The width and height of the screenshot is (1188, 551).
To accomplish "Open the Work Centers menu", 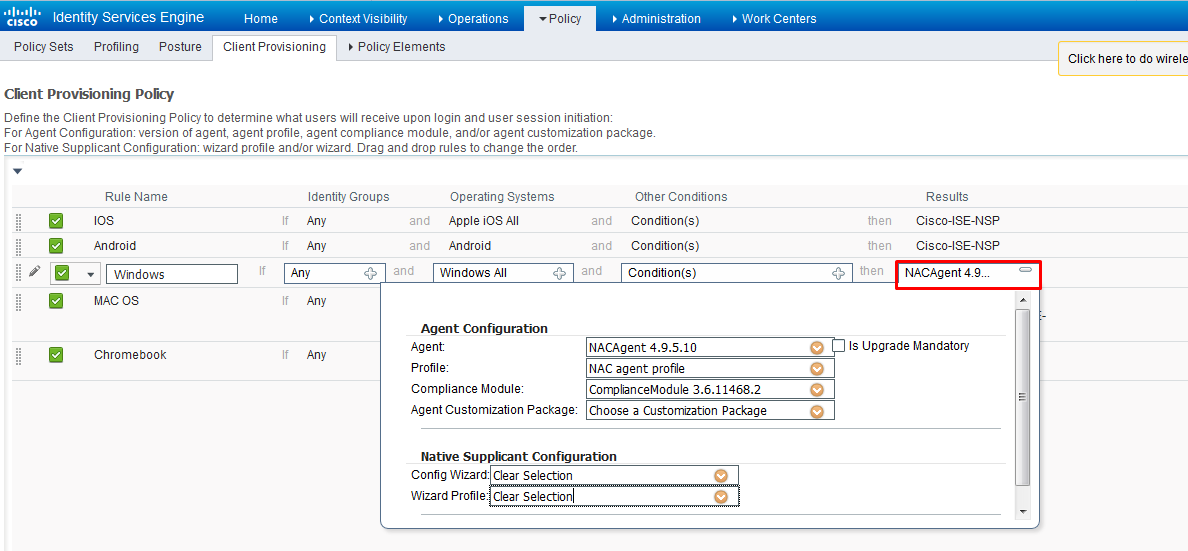I will pos(774,18).
